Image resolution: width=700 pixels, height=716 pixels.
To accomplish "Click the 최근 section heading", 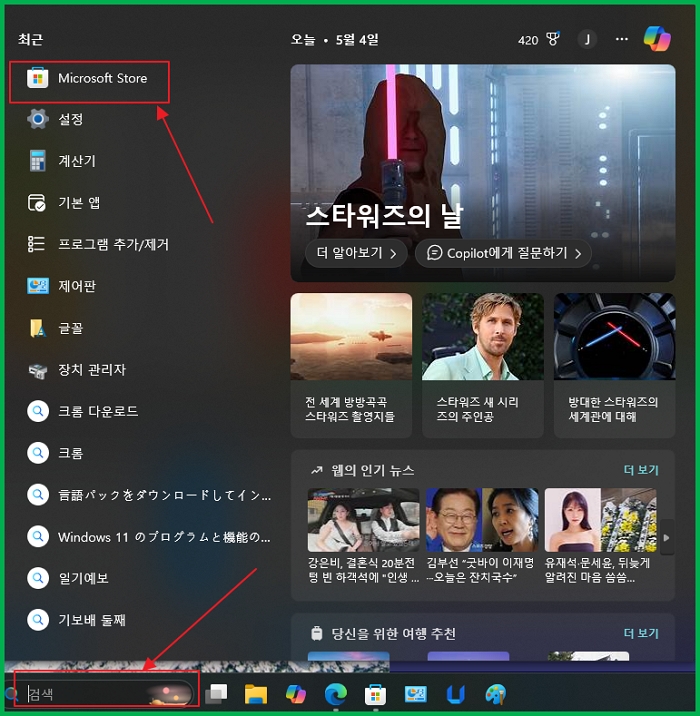I will (x=31, y=39).
